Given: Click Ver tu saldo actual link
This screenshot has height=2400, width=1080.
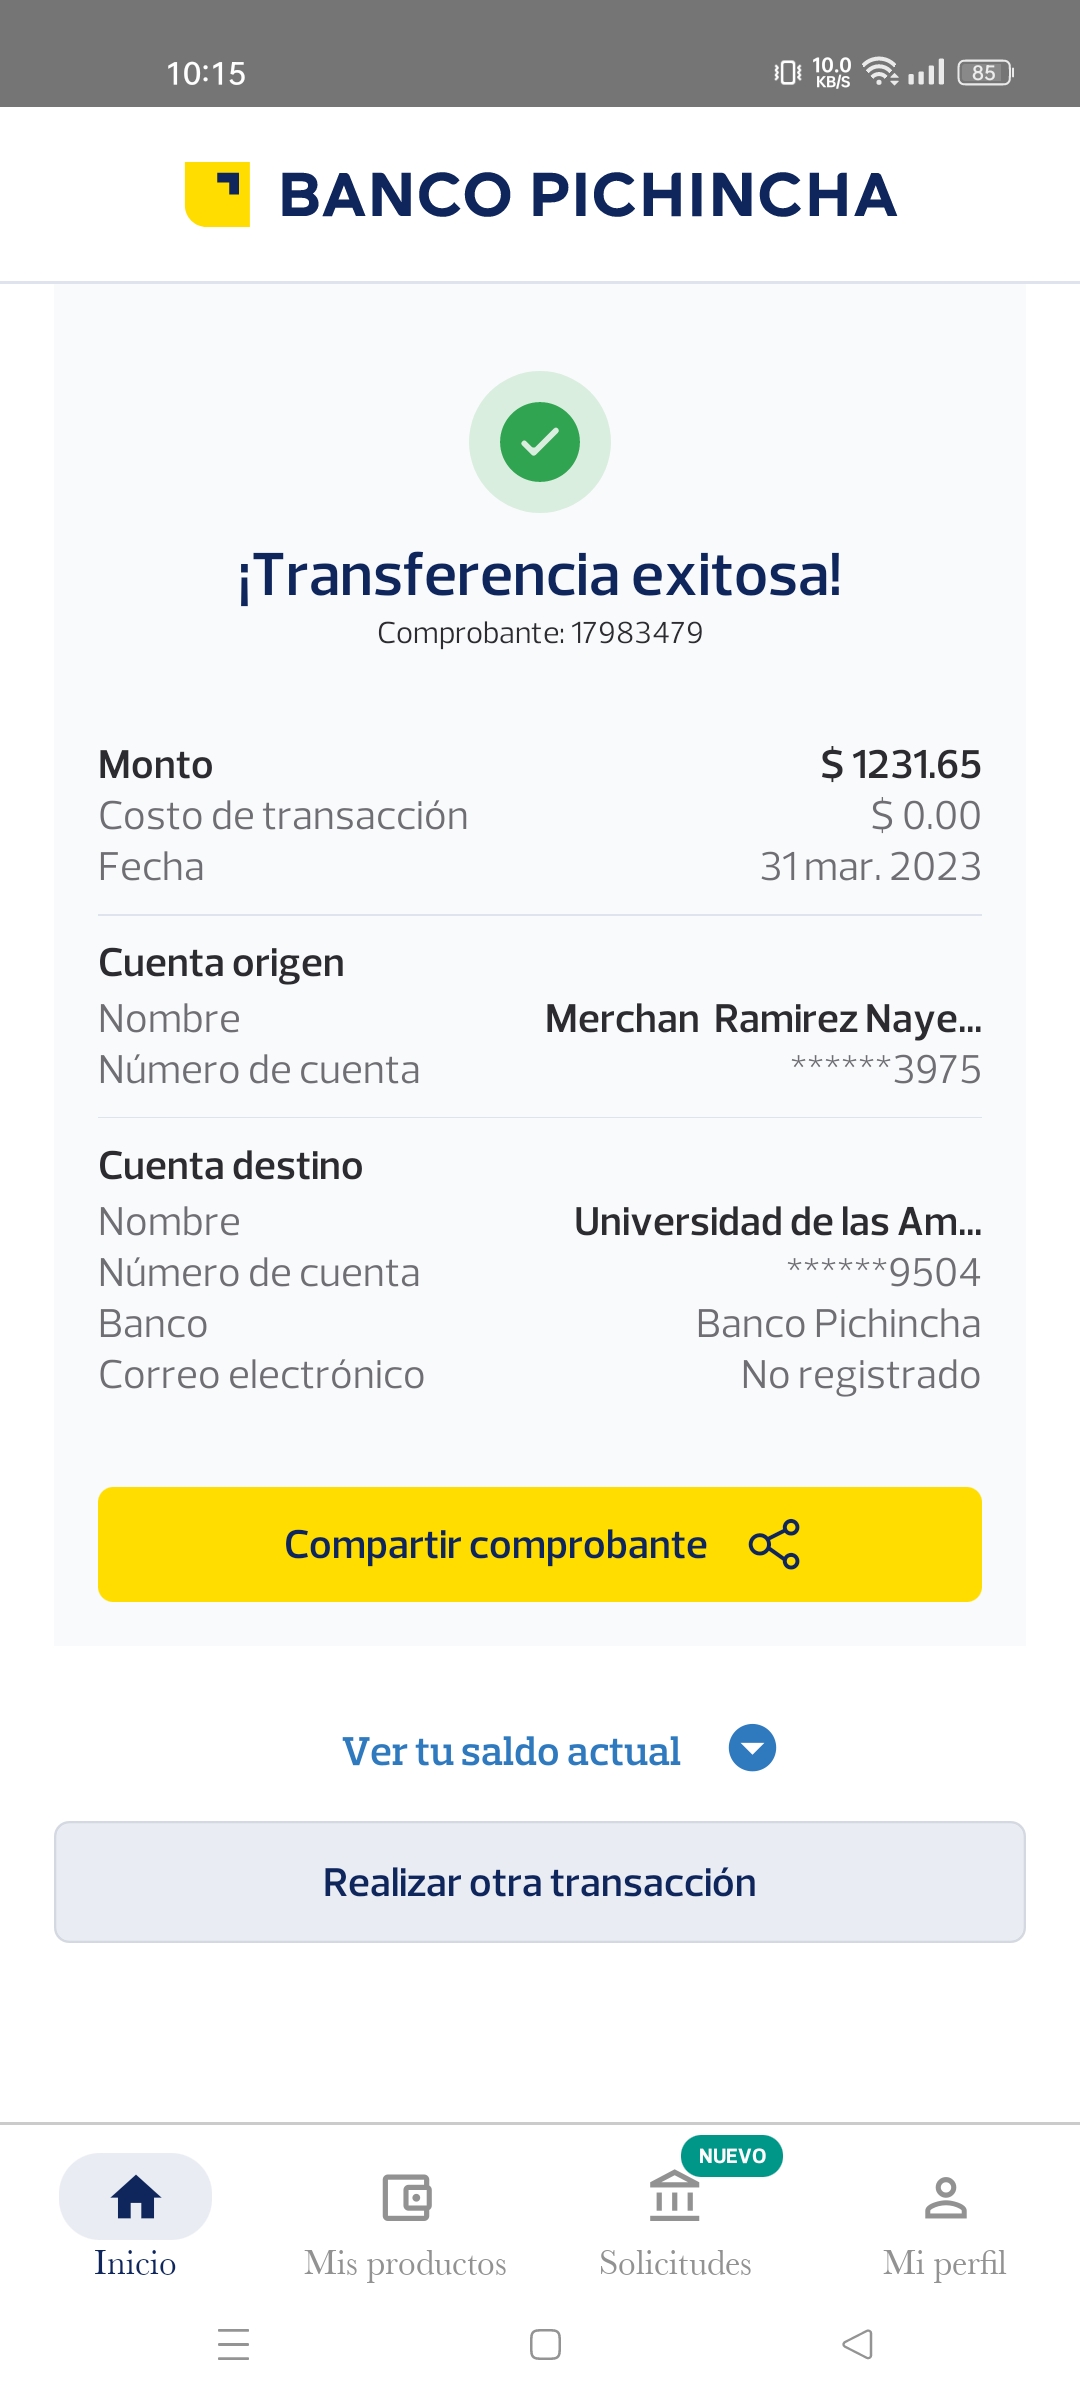Looking at the screenshot, I should click(511, 1752).
